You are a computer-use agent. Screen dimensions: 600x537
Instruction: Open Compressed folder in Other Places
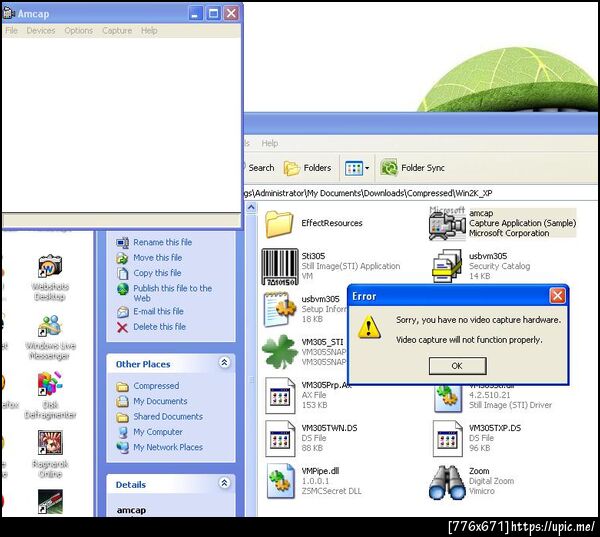(156, 386)
